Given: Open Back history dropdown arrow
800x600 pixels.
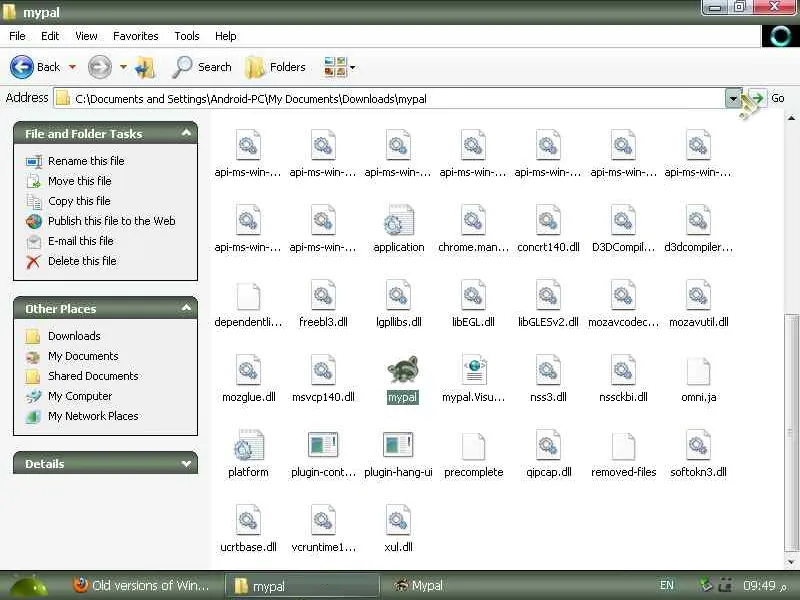Looking at the screenshot, I should coord(72,67).
